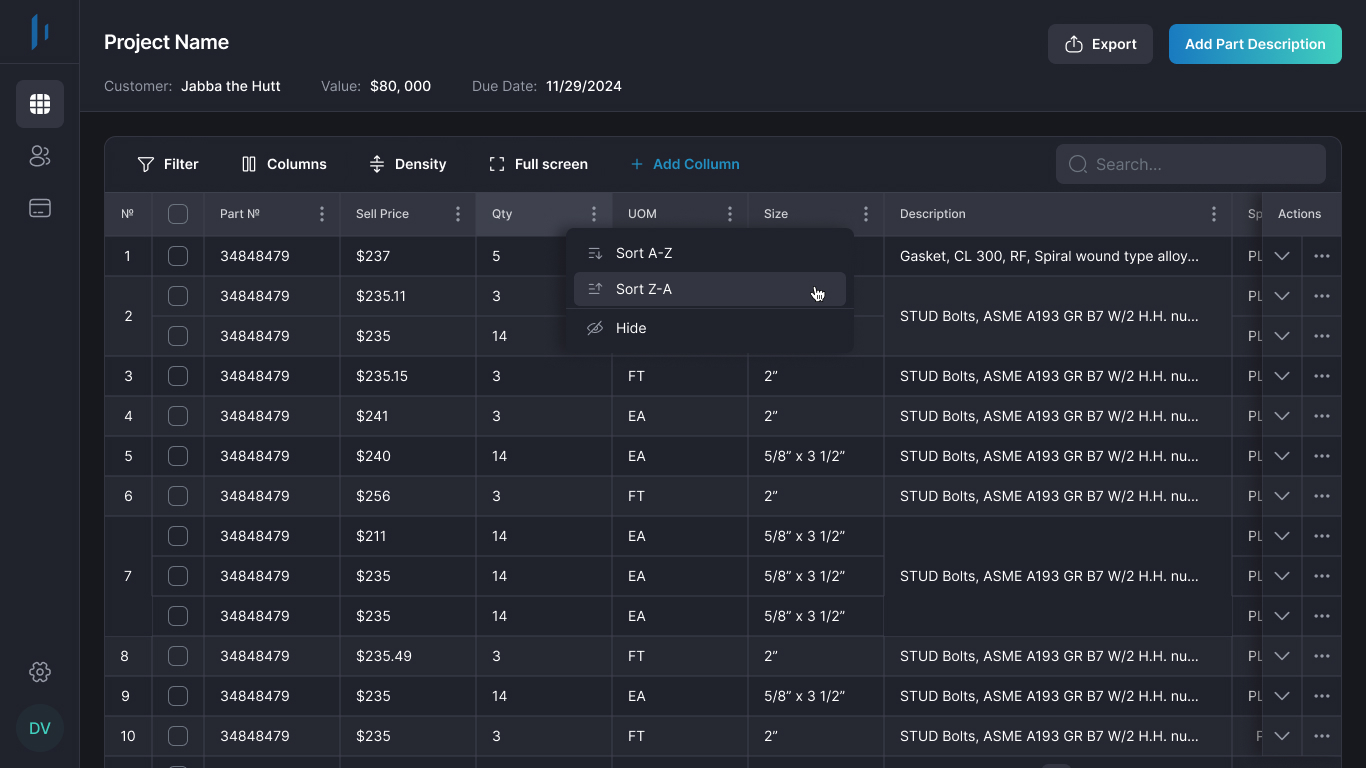
Task: Choose Sort Z-A from the context menu
Action: point(643,289)
